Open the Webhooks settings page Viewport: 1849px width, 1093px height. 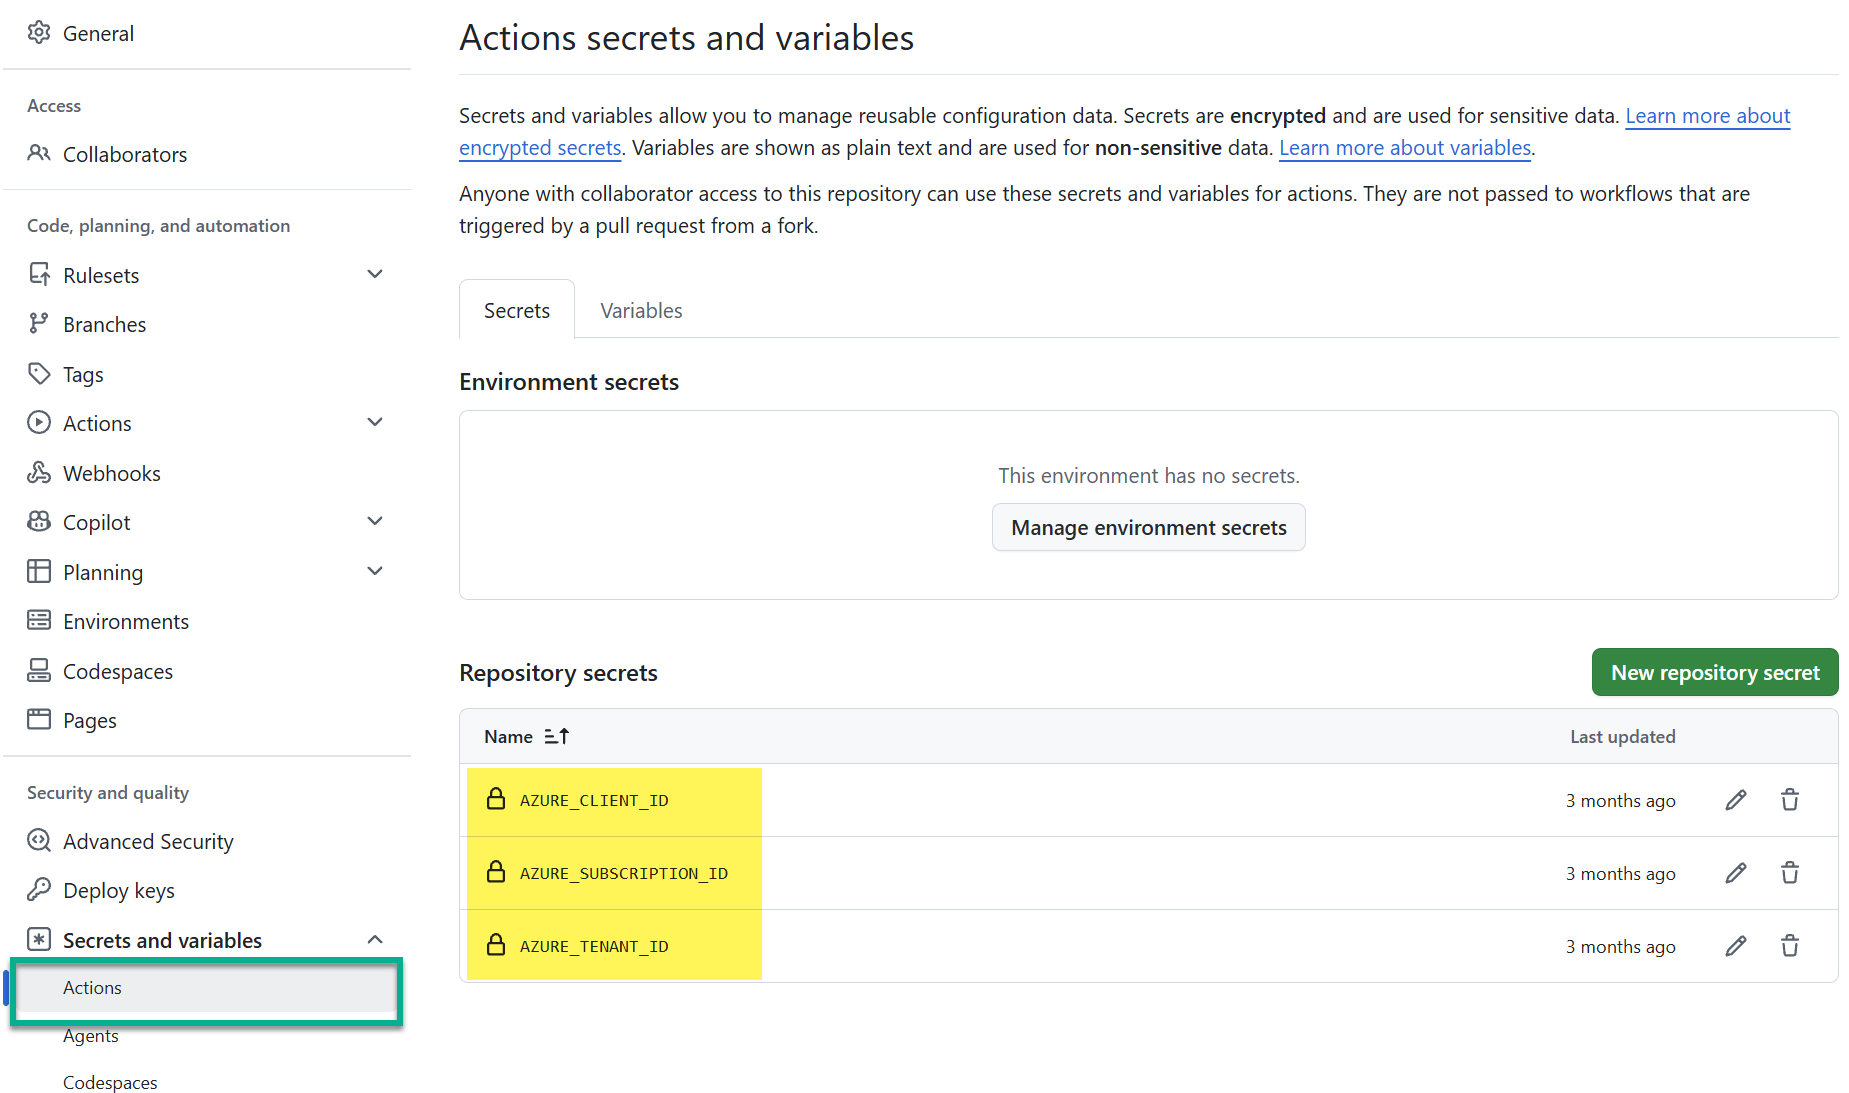pyautogui.click(x=112, y=474)
